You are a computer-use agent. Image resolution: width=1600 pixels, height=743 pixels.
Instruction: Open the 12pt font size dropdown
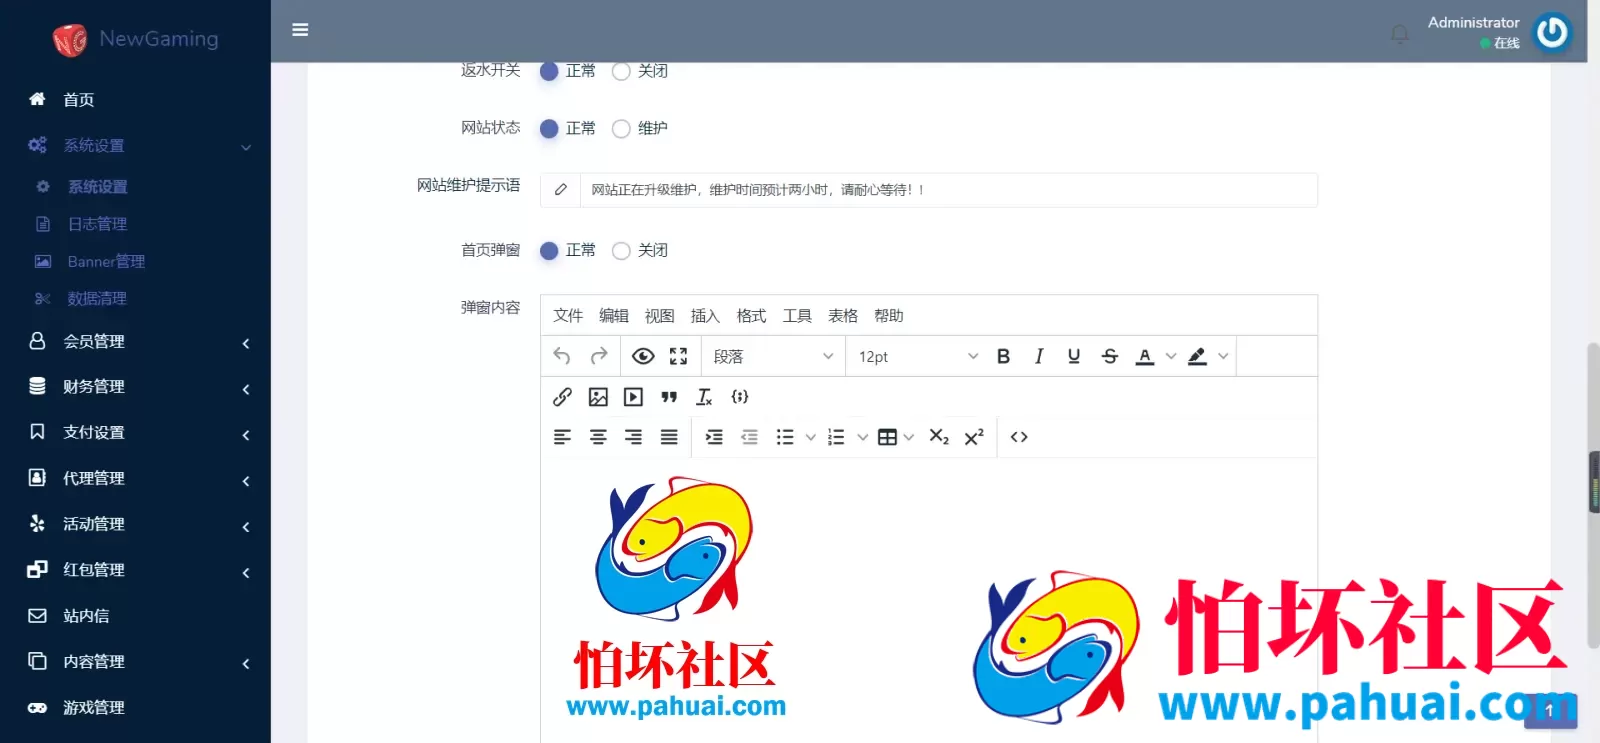(x=918, y=356)
